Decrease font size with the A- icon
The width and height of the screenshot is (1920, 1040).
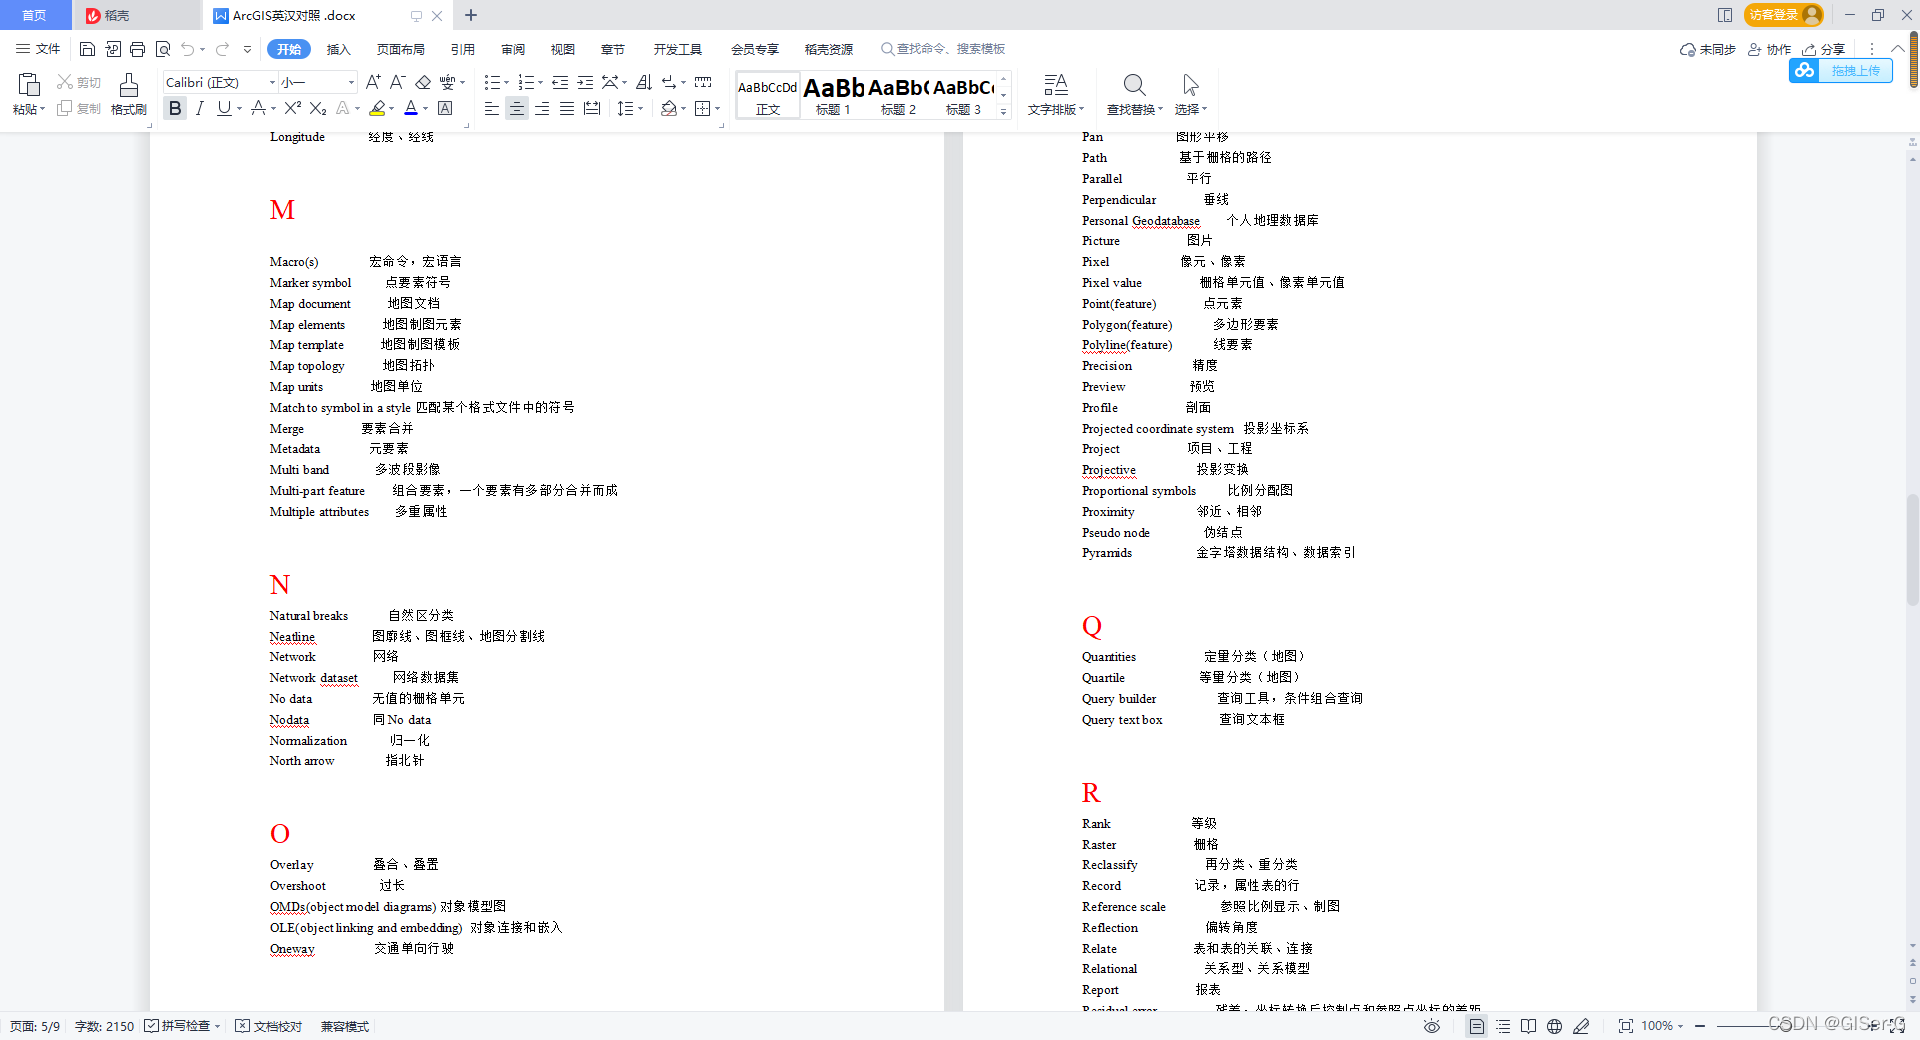[397, 82]
